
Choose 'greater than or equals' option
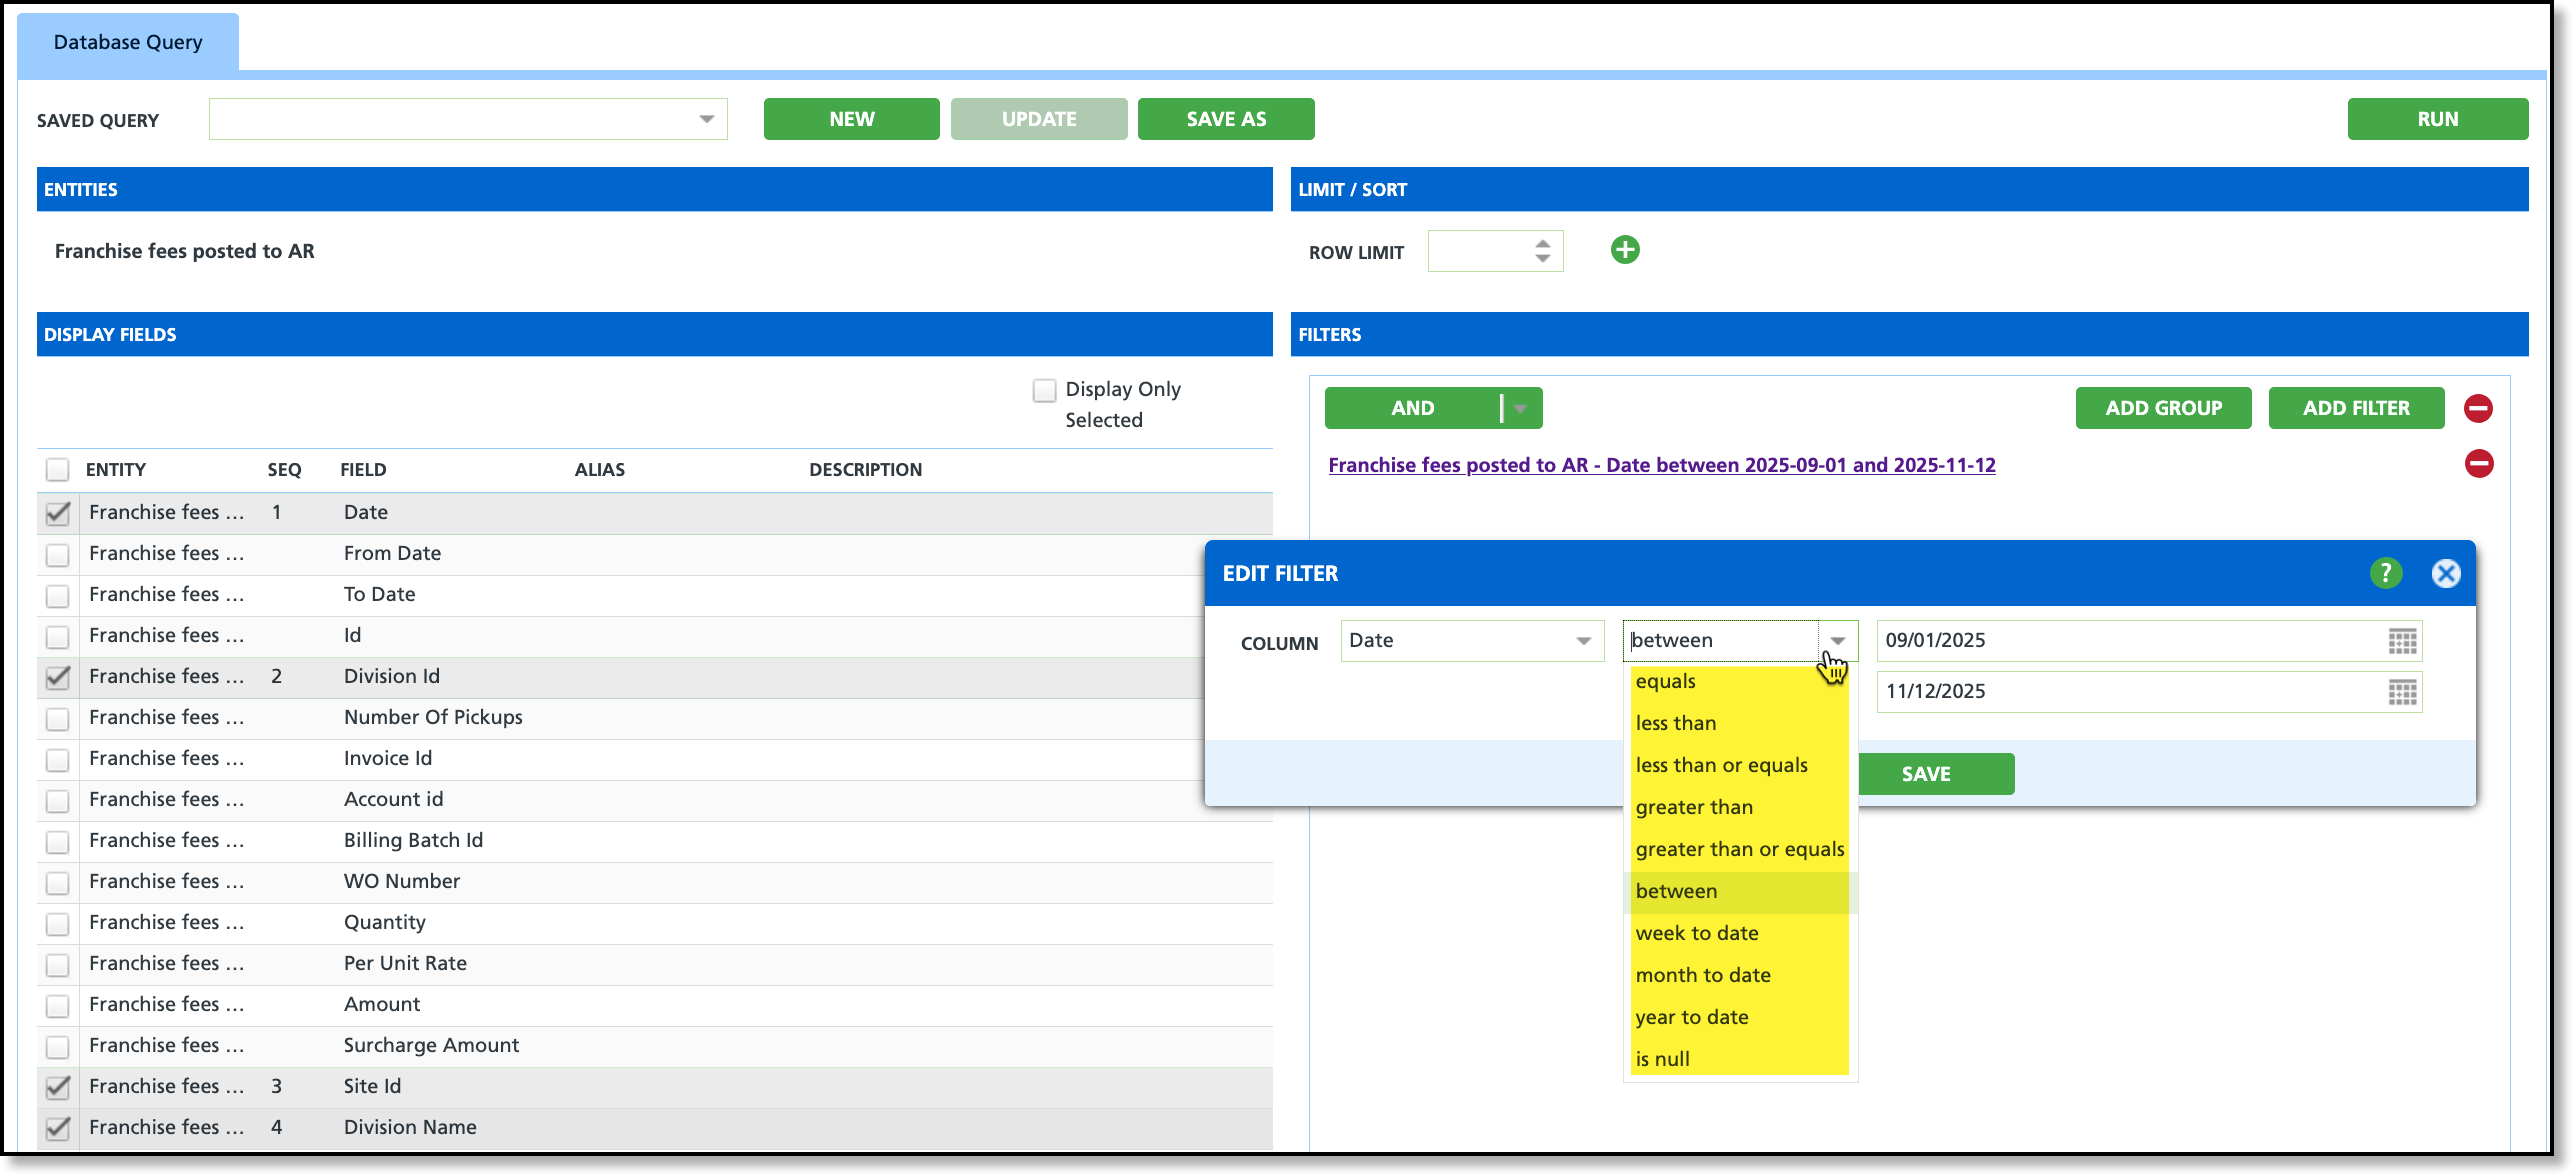tap(1739, 849)
